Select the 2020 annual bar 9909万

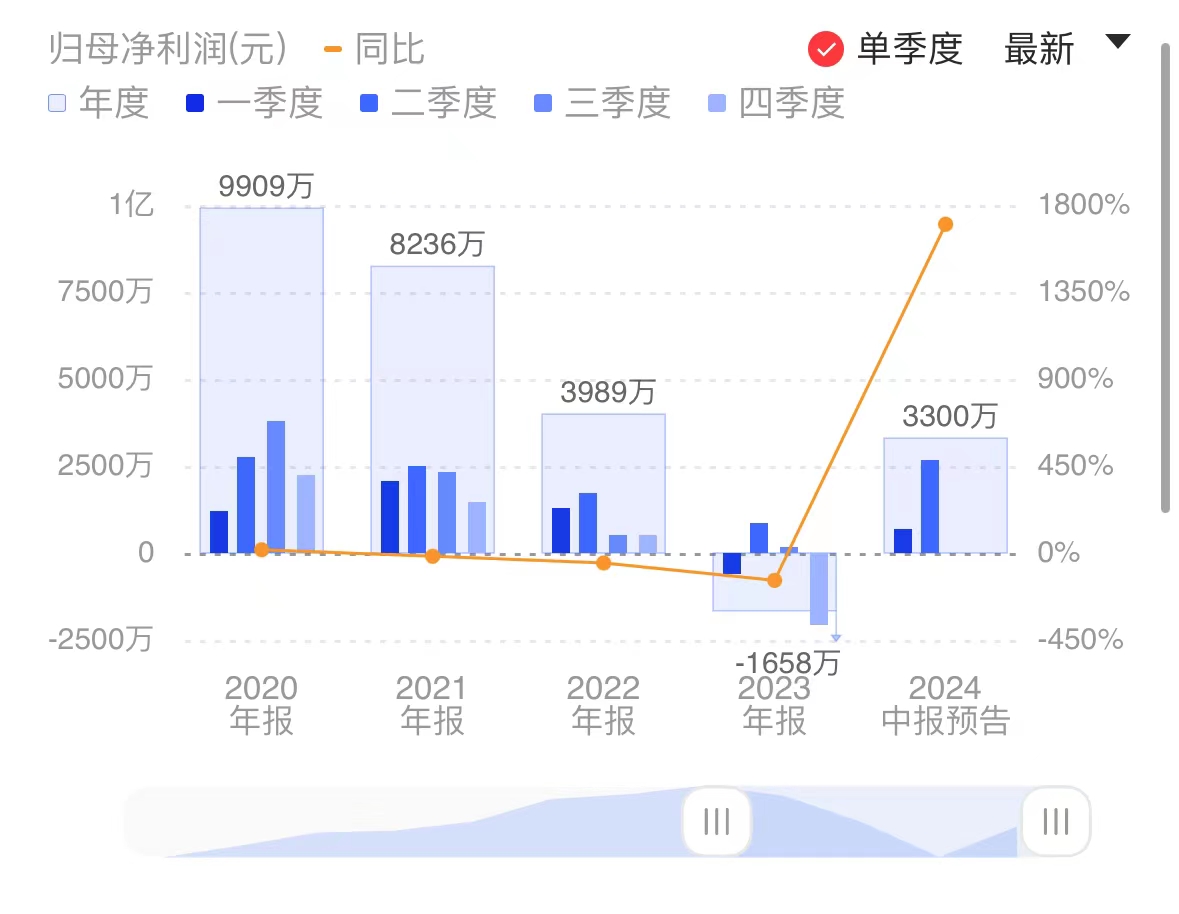pos(262,380)
